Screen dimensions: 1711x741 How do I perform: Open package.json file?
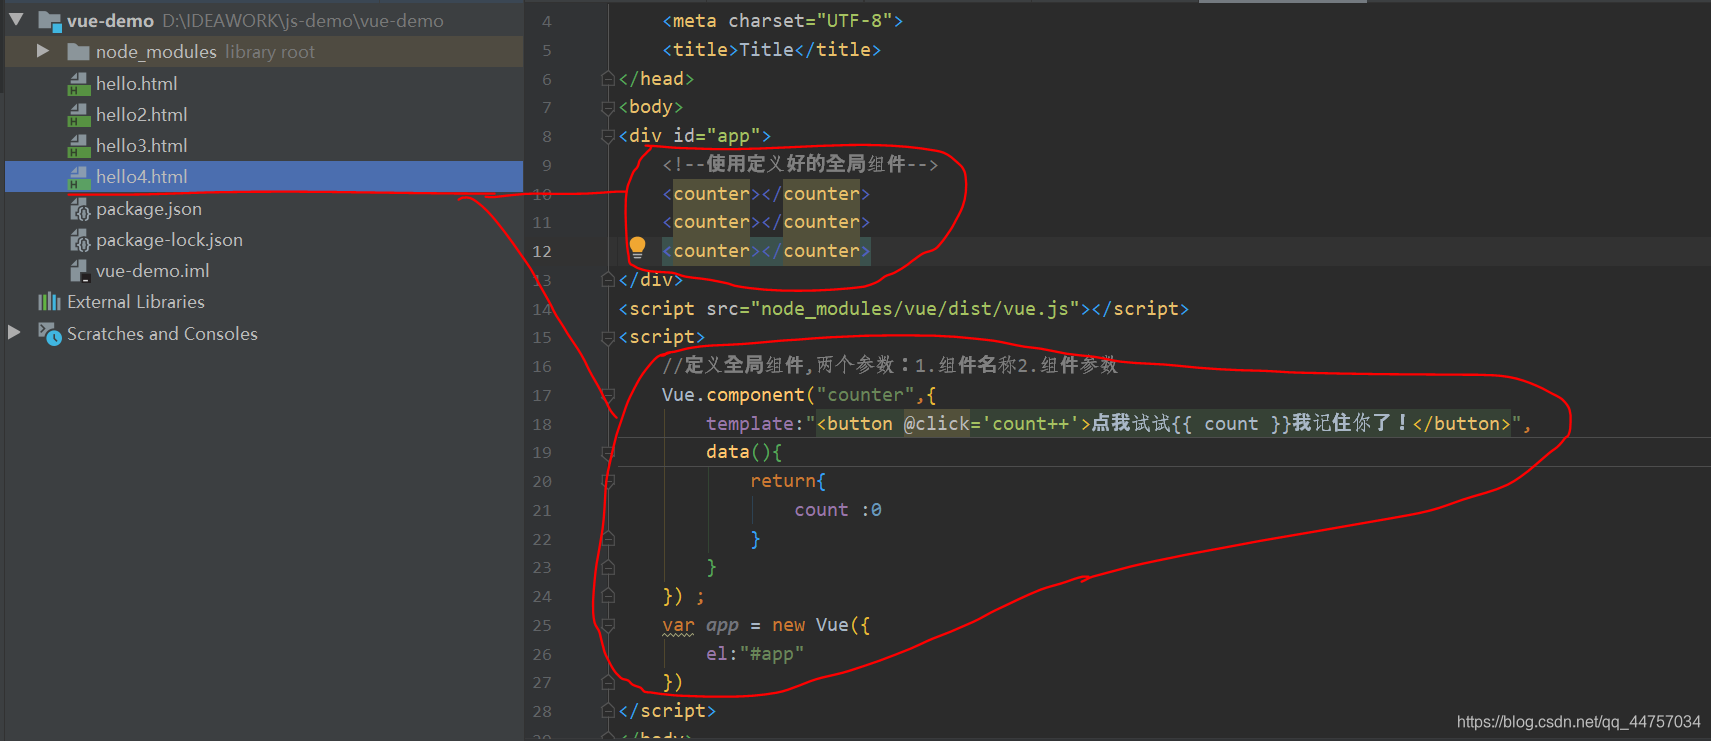[148, 208]
